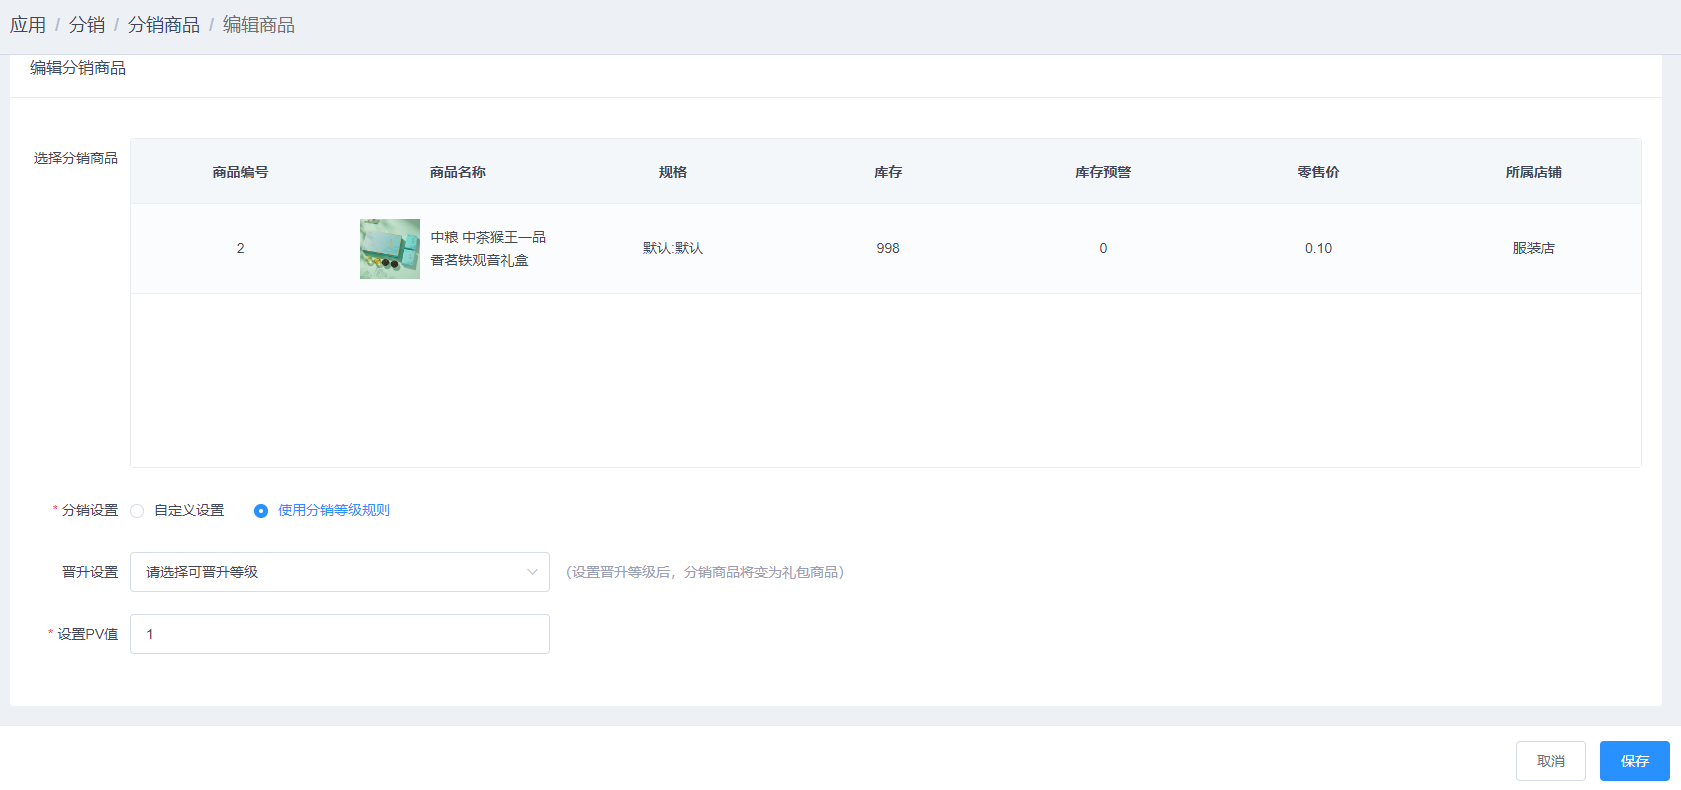Go to 分销 breadcrumb
Viewport: 1681px width, 790px height.
pos(87,25)
